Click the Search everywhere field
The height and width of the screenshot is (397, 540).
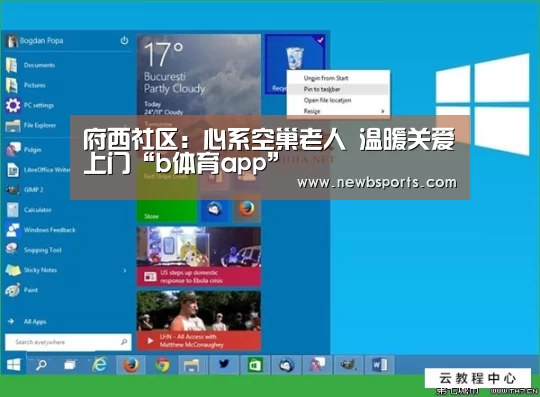point(68,342)
